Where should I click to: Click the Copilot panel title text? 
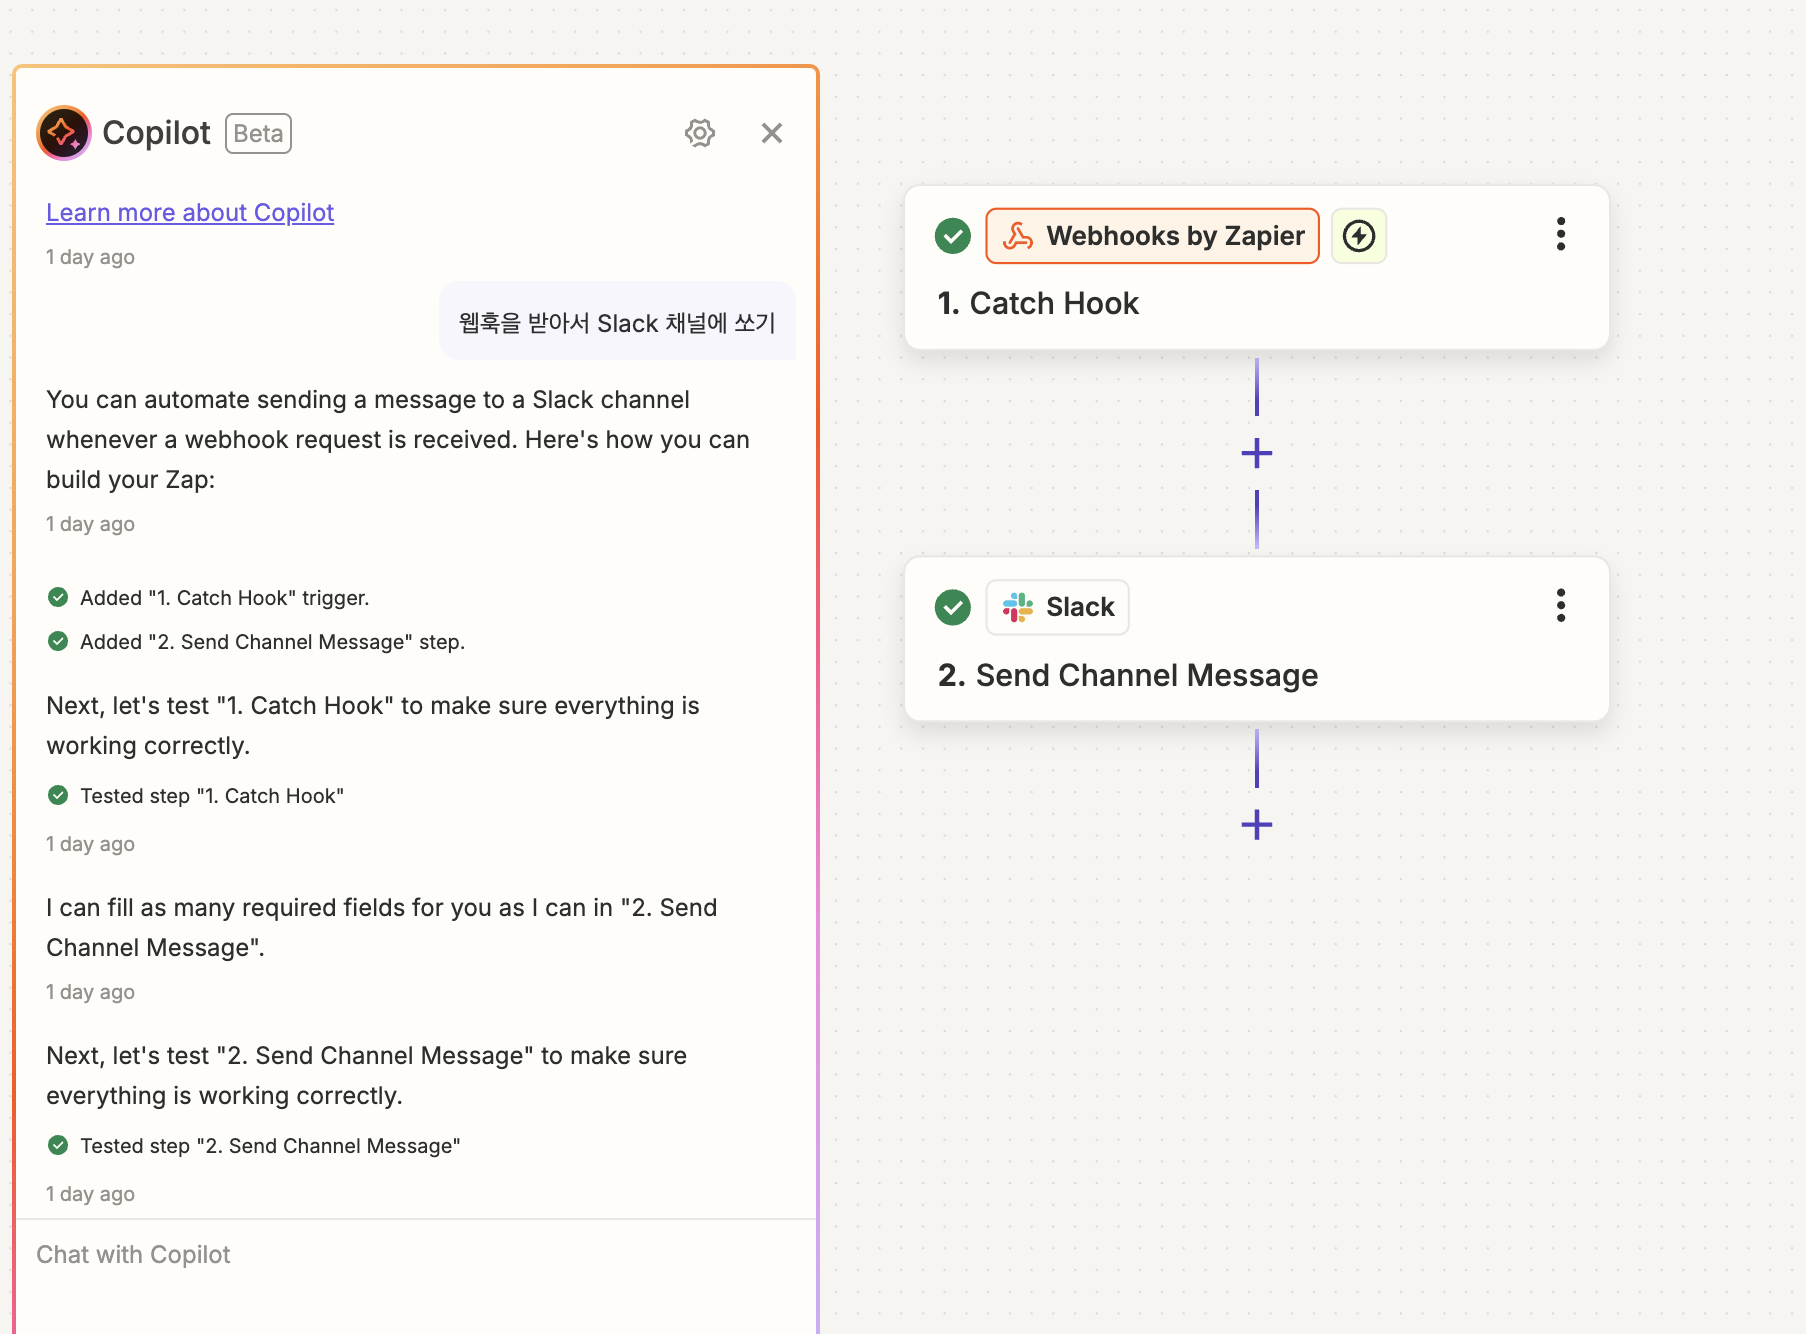[156, 133]
